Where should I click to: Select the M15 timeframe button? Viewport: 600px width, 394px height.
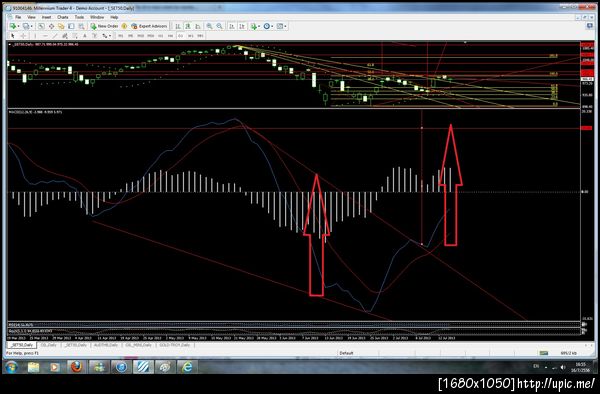pyautogui.click(x=140, y=36)
